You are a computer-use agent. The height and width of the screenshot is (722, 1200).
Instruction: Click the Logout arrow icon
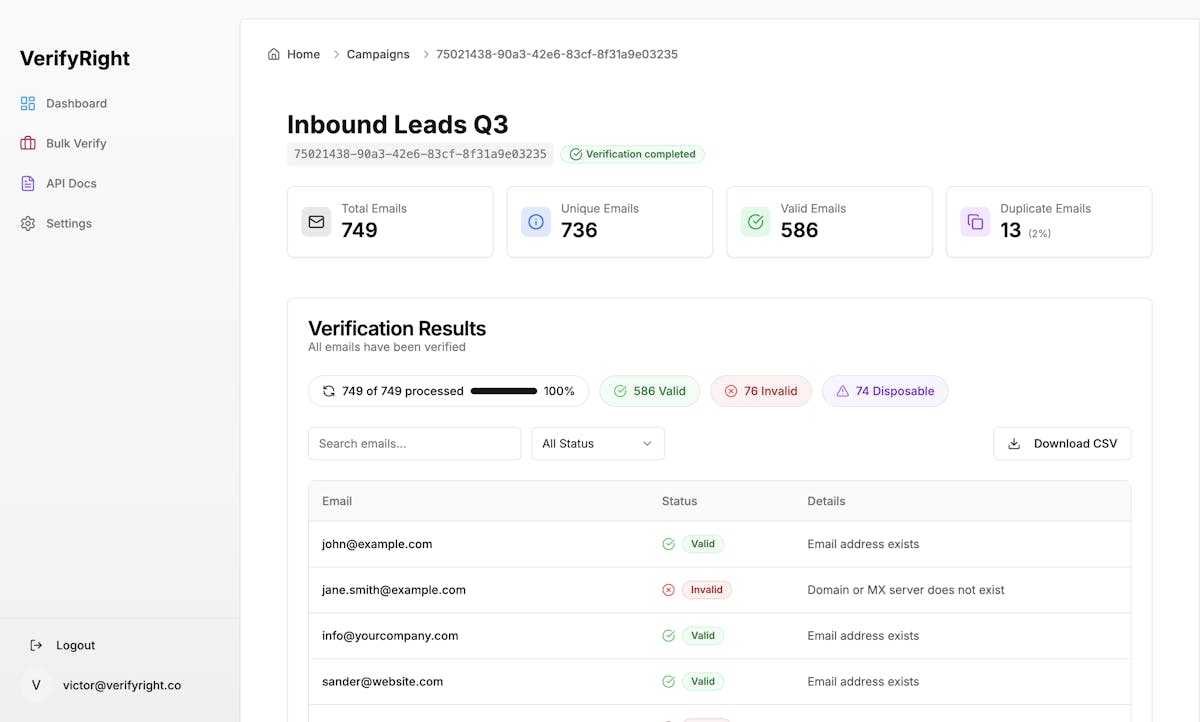(36, 645)
